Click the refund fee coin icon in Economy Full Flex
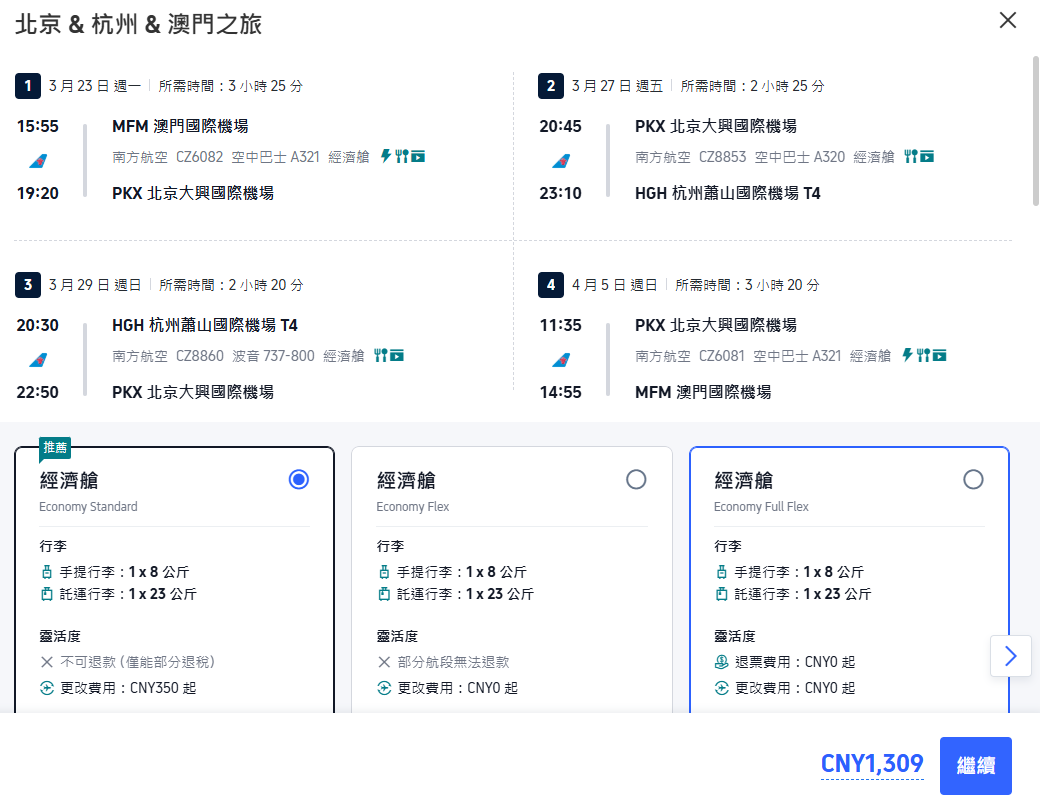Screen dimensions: 1040x805 pyautogui.click(x=720, y=659)
